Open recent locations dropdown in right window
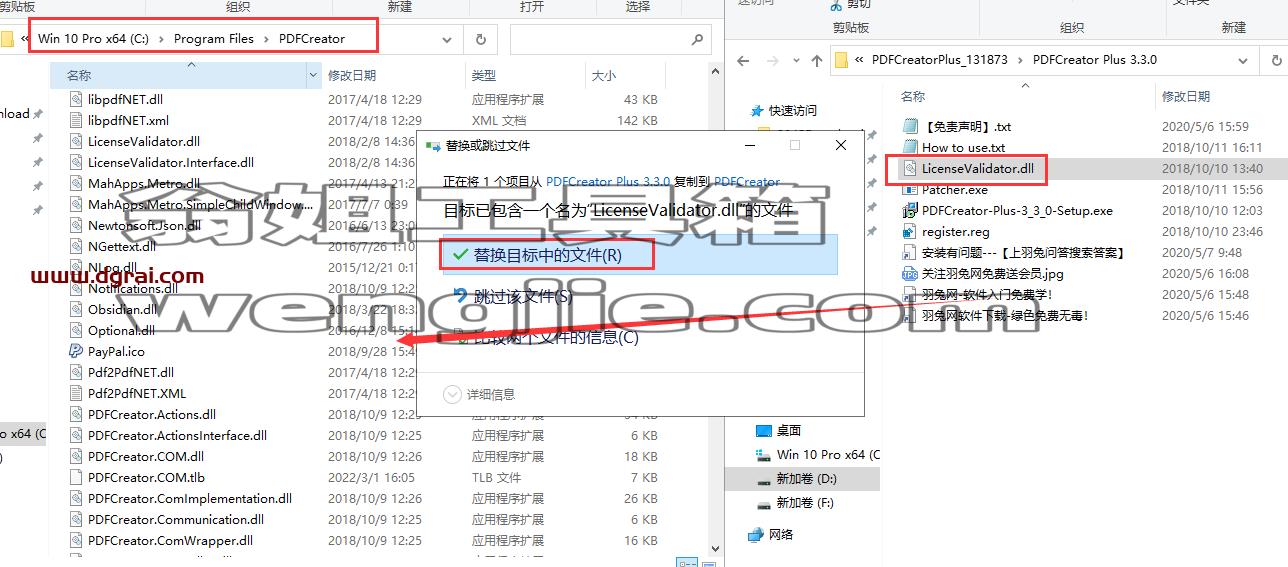 795,60
